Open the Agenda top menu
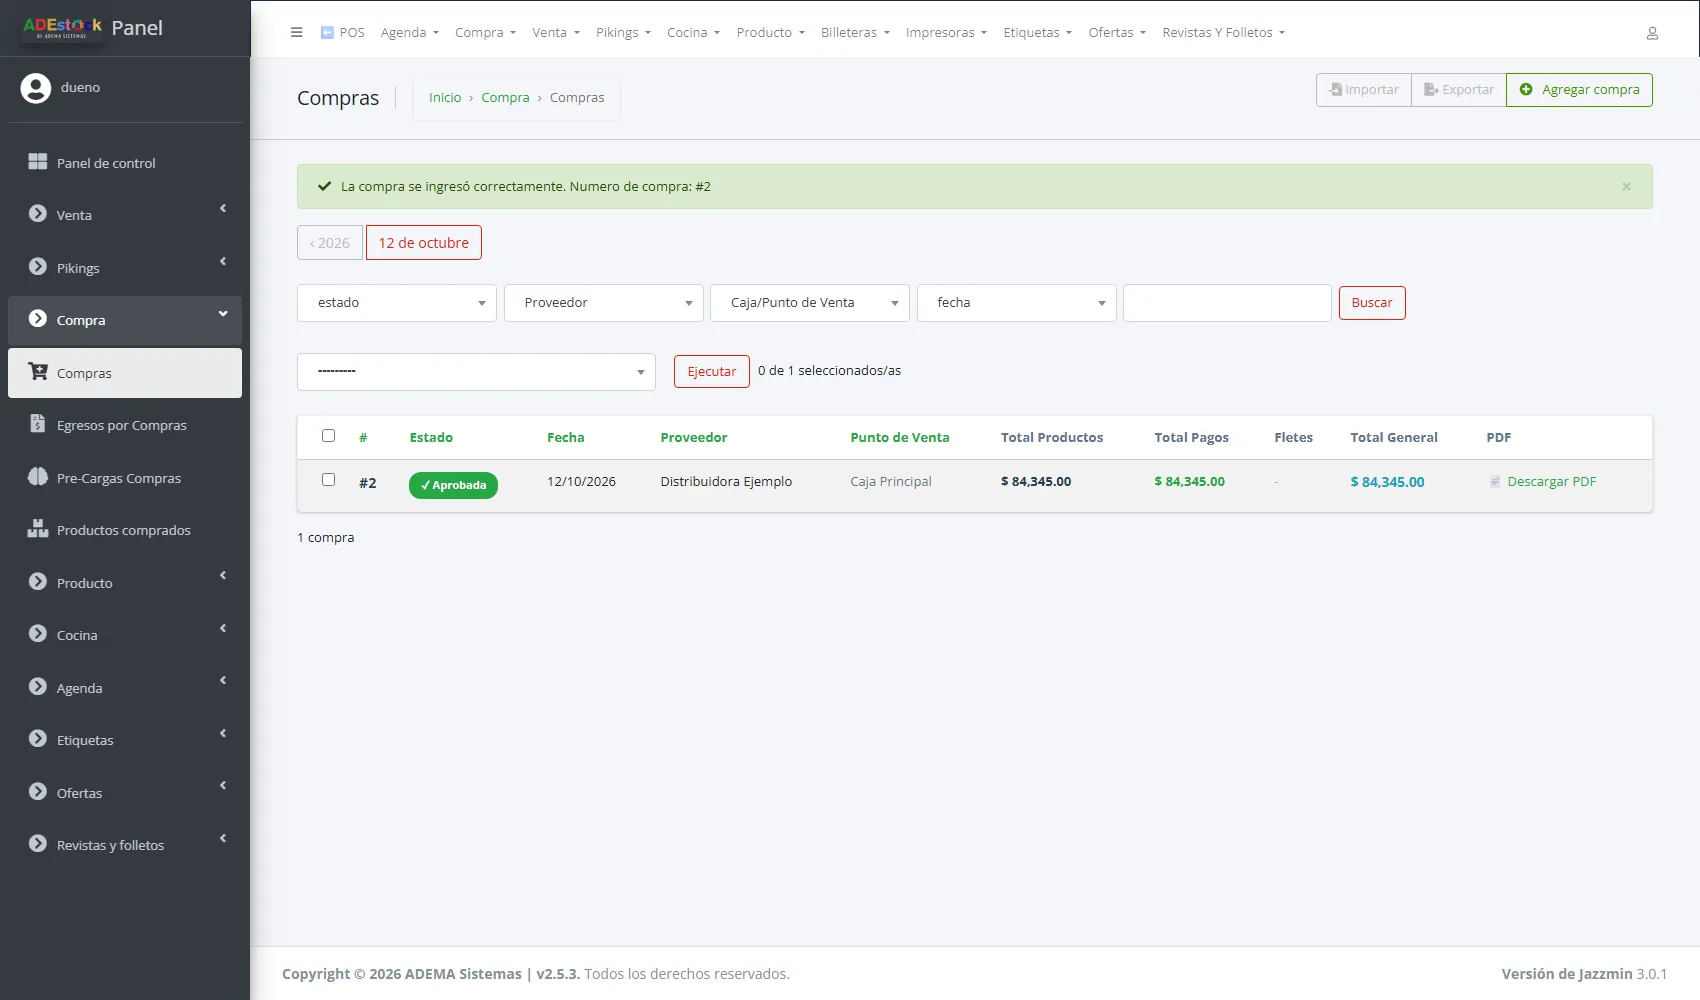The image size is (1700, 1000). pos(409,33)
